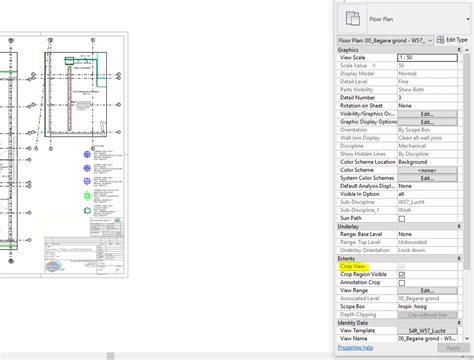The height and width of the screenshot is (360, 474).
Task: Collapse the Identity Data properties group
Action: coord(459,323)
